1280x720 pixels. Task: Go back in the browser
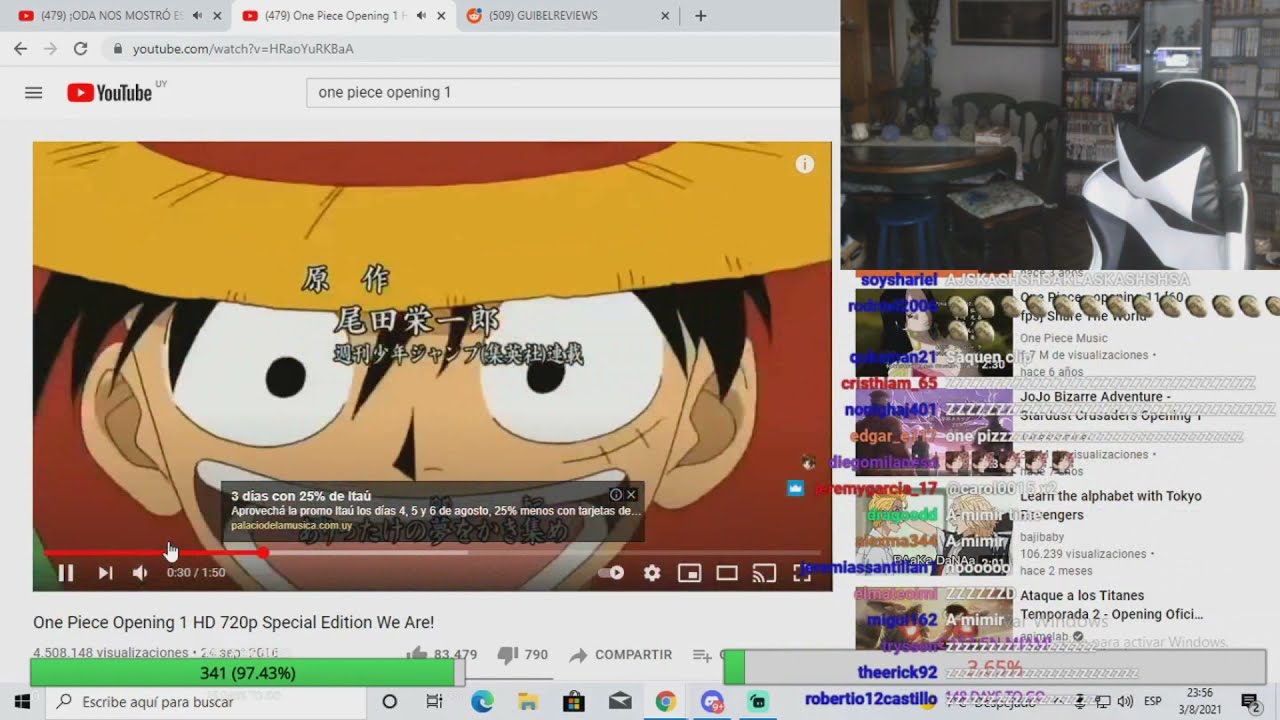click(20, 48)
